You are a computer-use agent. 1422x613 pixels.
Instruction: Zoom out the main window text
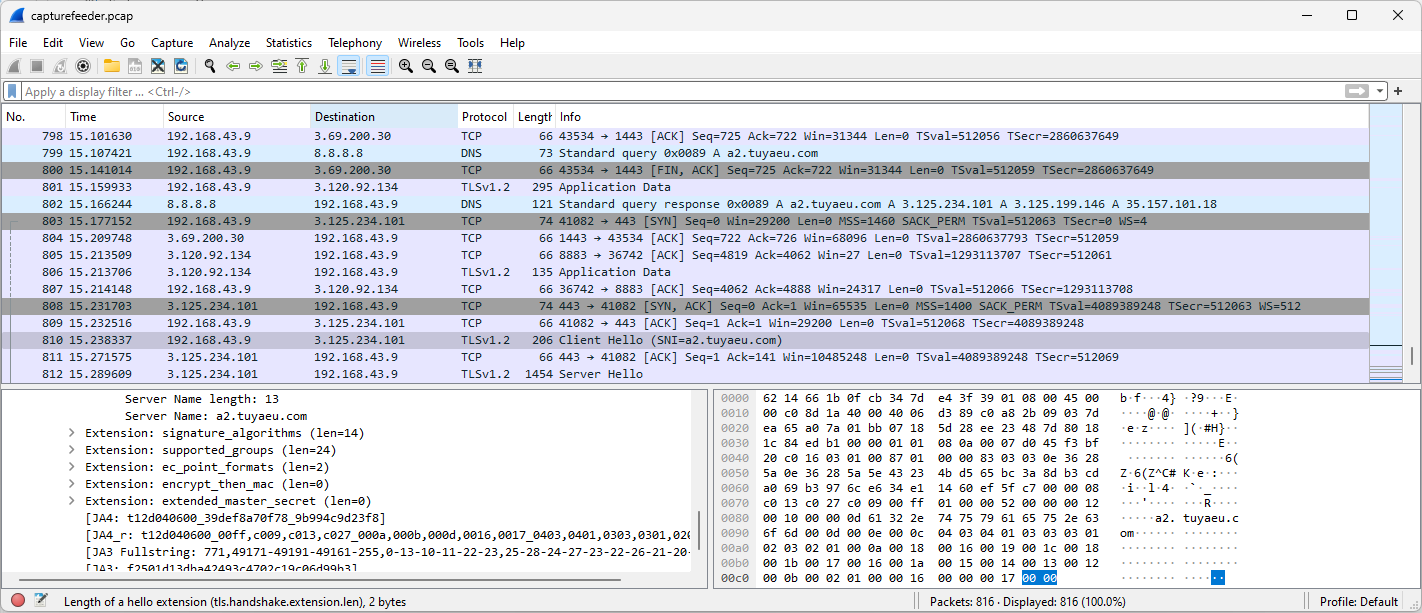click(429, 66)
